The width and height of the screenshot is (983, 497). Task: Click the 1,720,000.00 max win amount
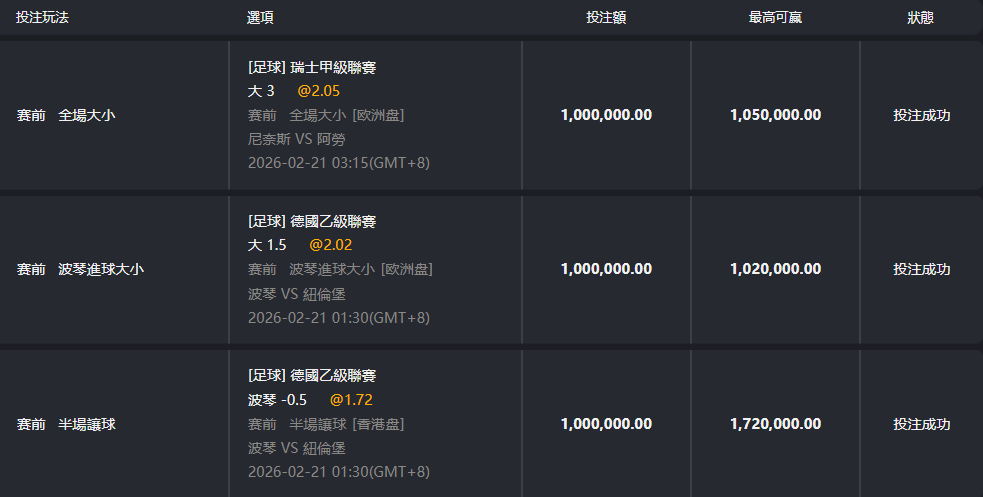click(x=775, y=424)
